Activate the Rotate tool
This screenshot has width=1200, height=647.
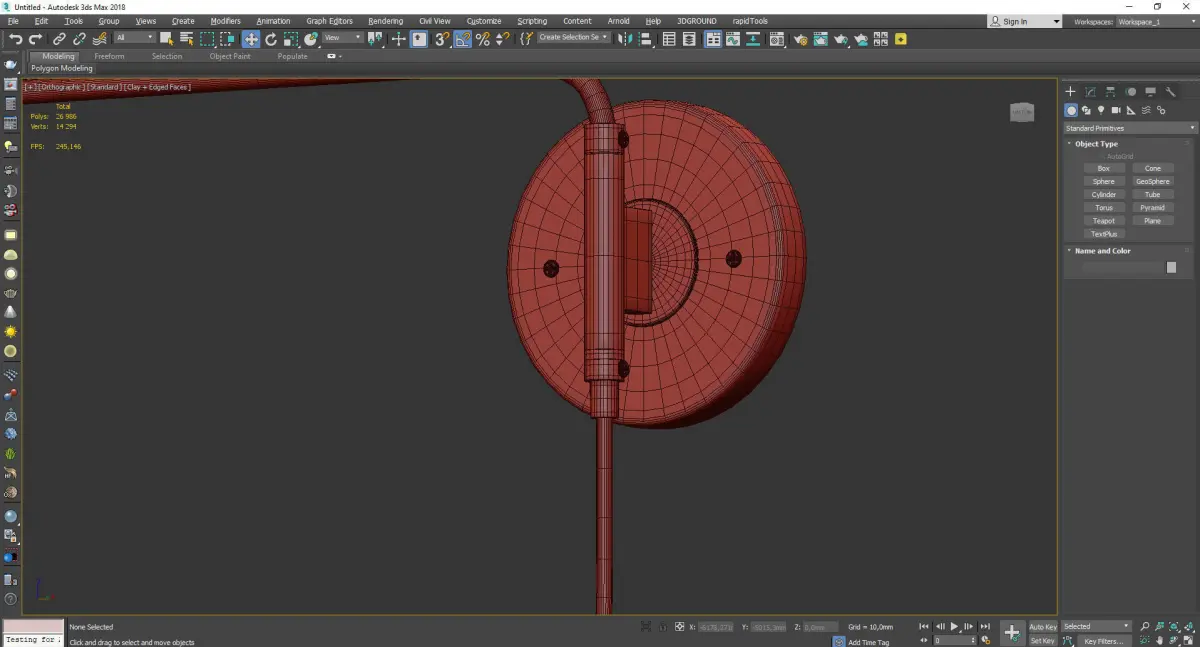[x=270, y=39]
